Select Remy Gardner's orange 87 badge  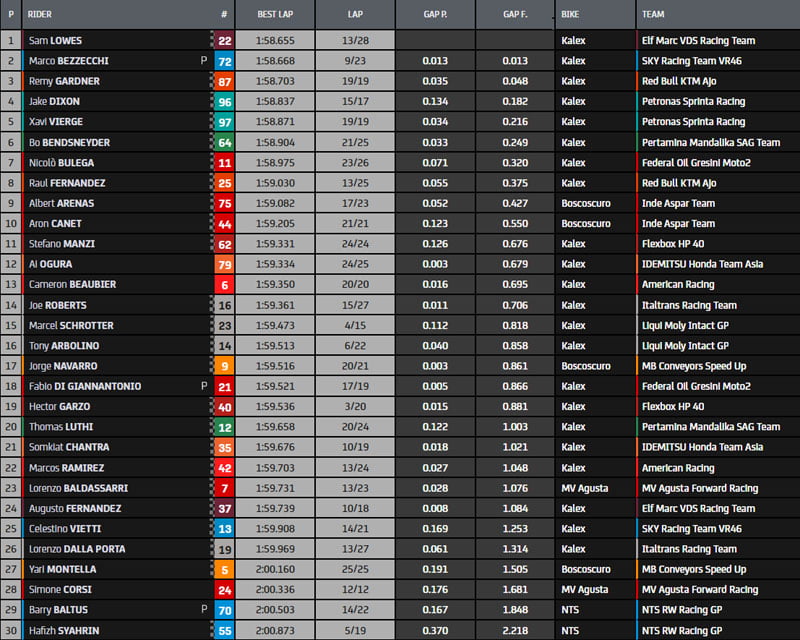pyautogui.click(x=224, y=81)
